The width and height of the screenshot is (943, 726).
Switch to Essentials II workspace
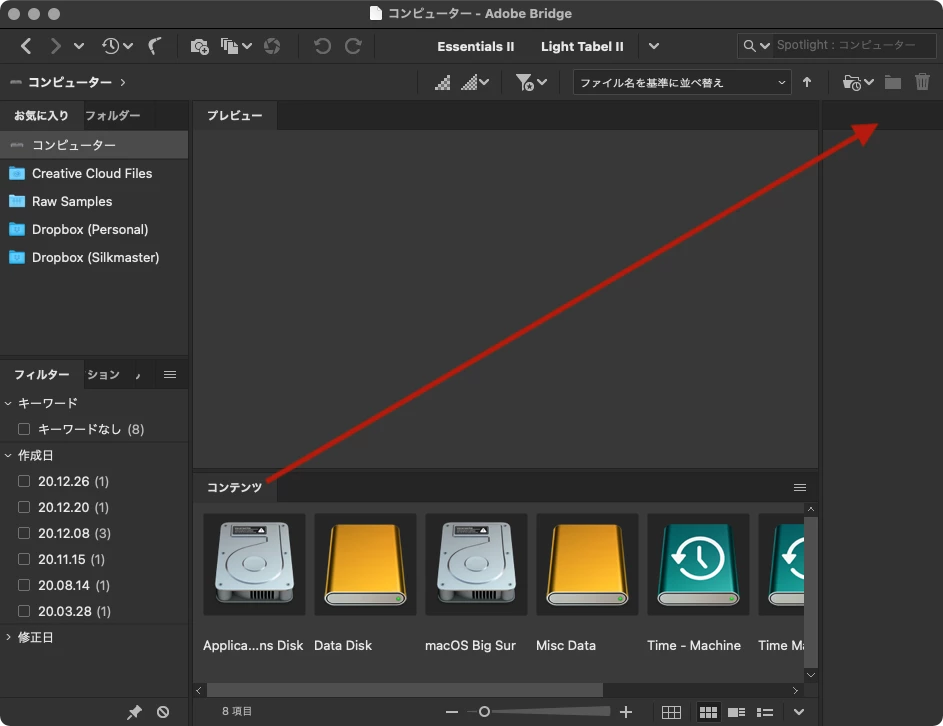click(476, 46)
